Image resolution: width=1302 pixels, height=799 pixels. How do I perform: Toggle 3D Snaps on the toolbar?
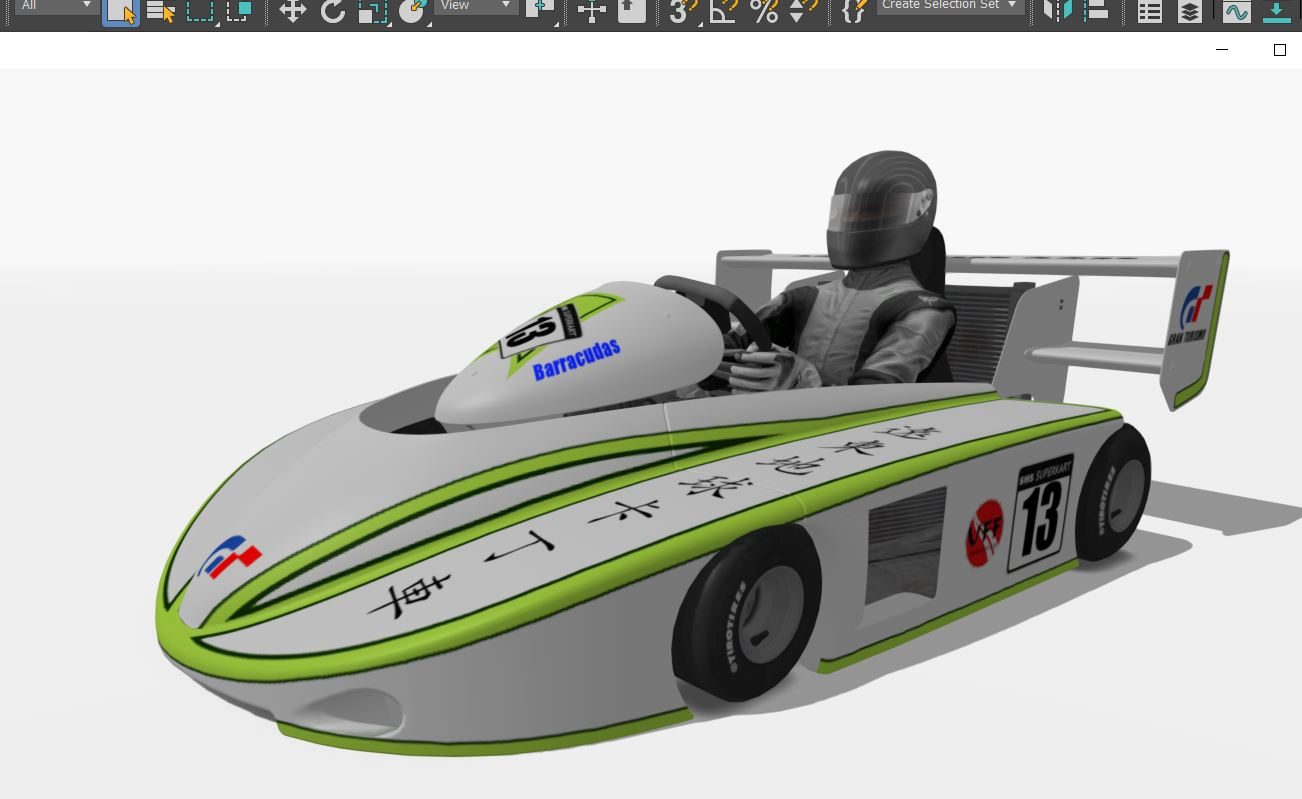tap(682, 11)
